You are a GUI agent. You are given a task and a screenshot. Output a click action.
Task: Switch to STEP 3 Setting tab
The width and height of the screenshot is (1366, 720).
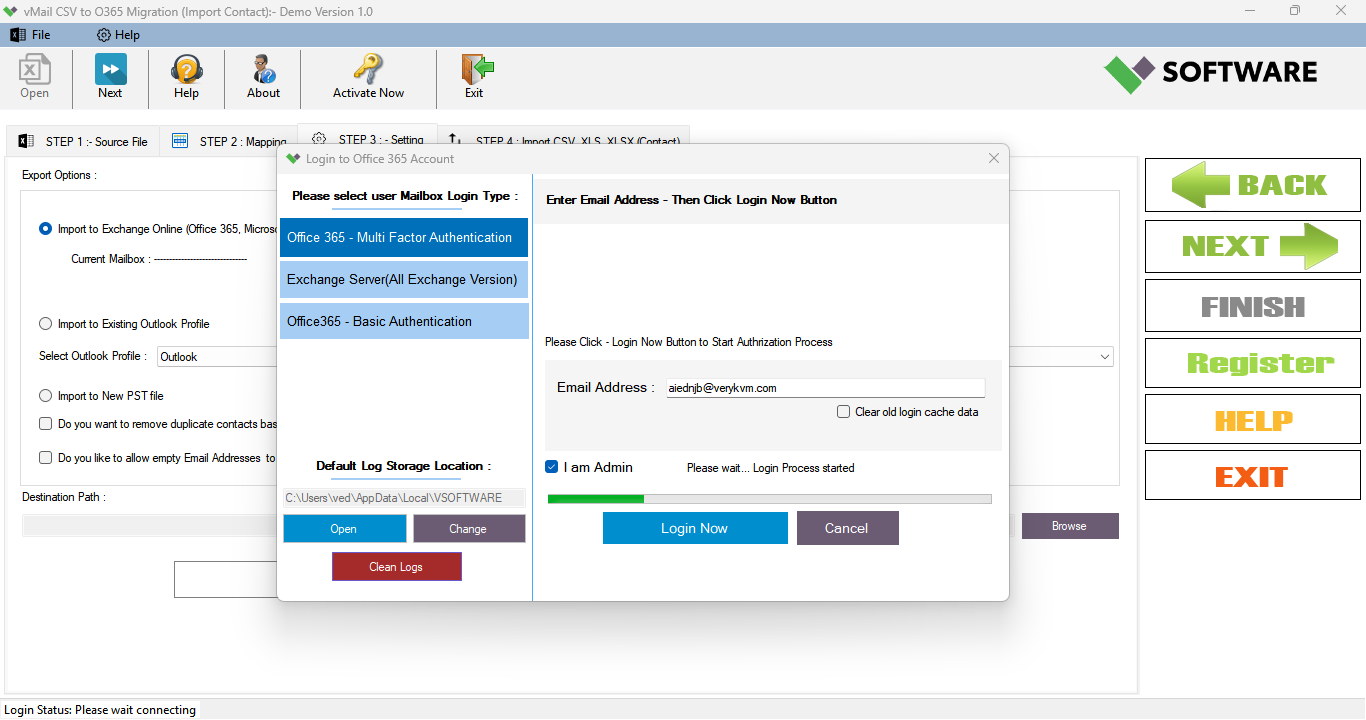coord(368,139)
